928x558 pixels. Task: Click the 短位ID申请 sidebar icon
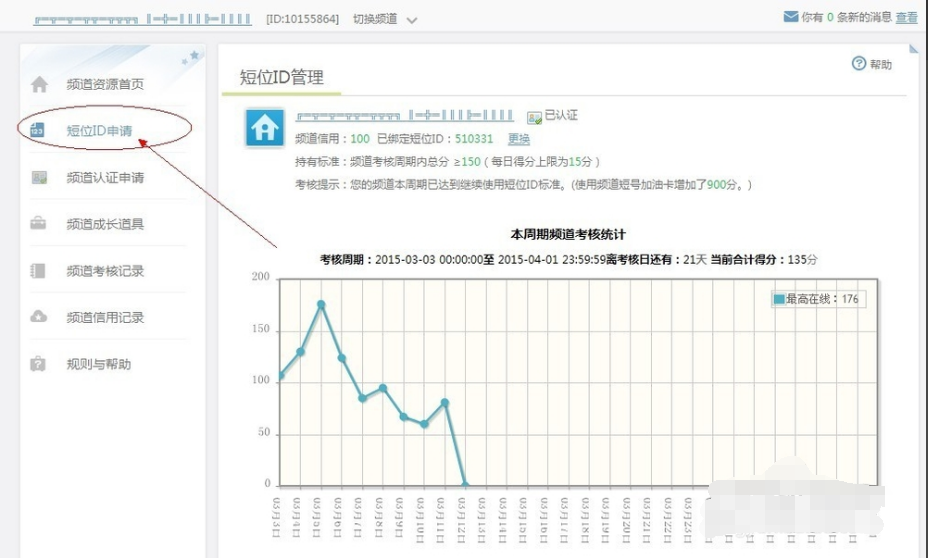(37, 130)
